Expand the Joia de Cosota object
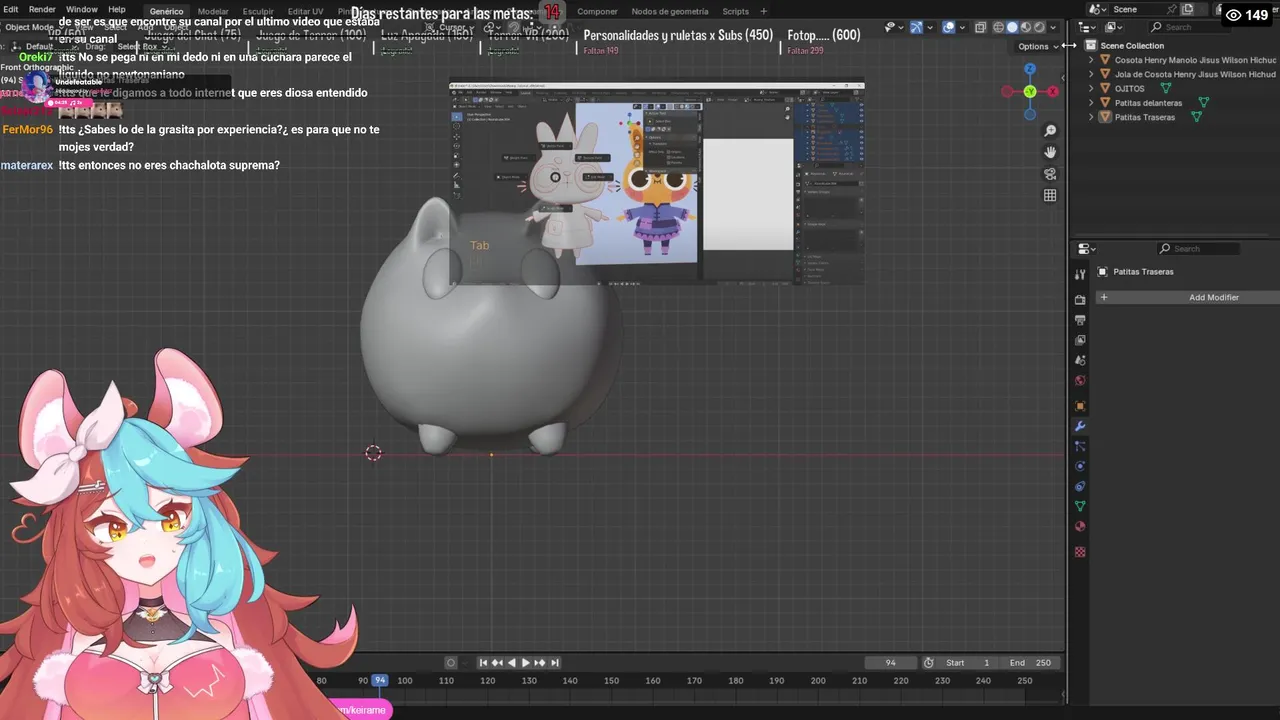The width and height of the screenshot is (1280, 720). [1091, 74]
